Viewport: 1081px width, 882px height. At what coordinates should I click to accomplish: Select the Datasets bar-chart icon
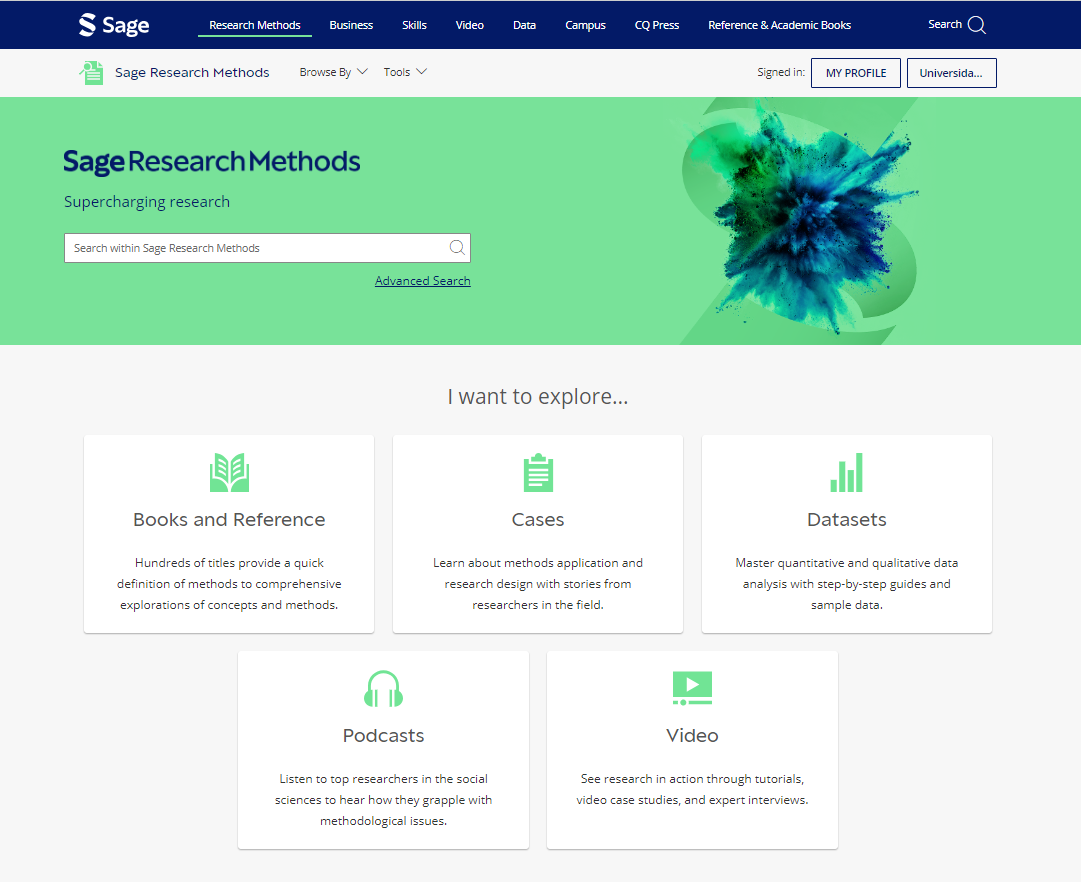846,472
